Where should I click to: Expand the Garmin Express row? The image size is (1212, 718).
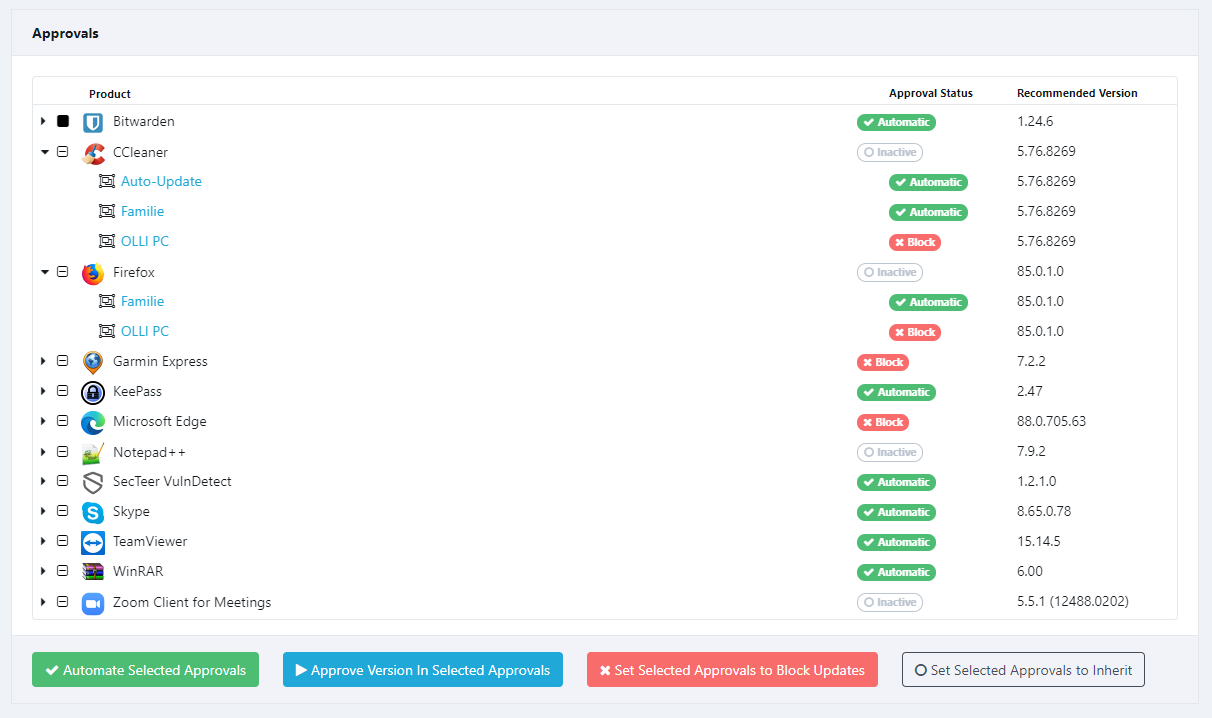click(x=43, y=361)
